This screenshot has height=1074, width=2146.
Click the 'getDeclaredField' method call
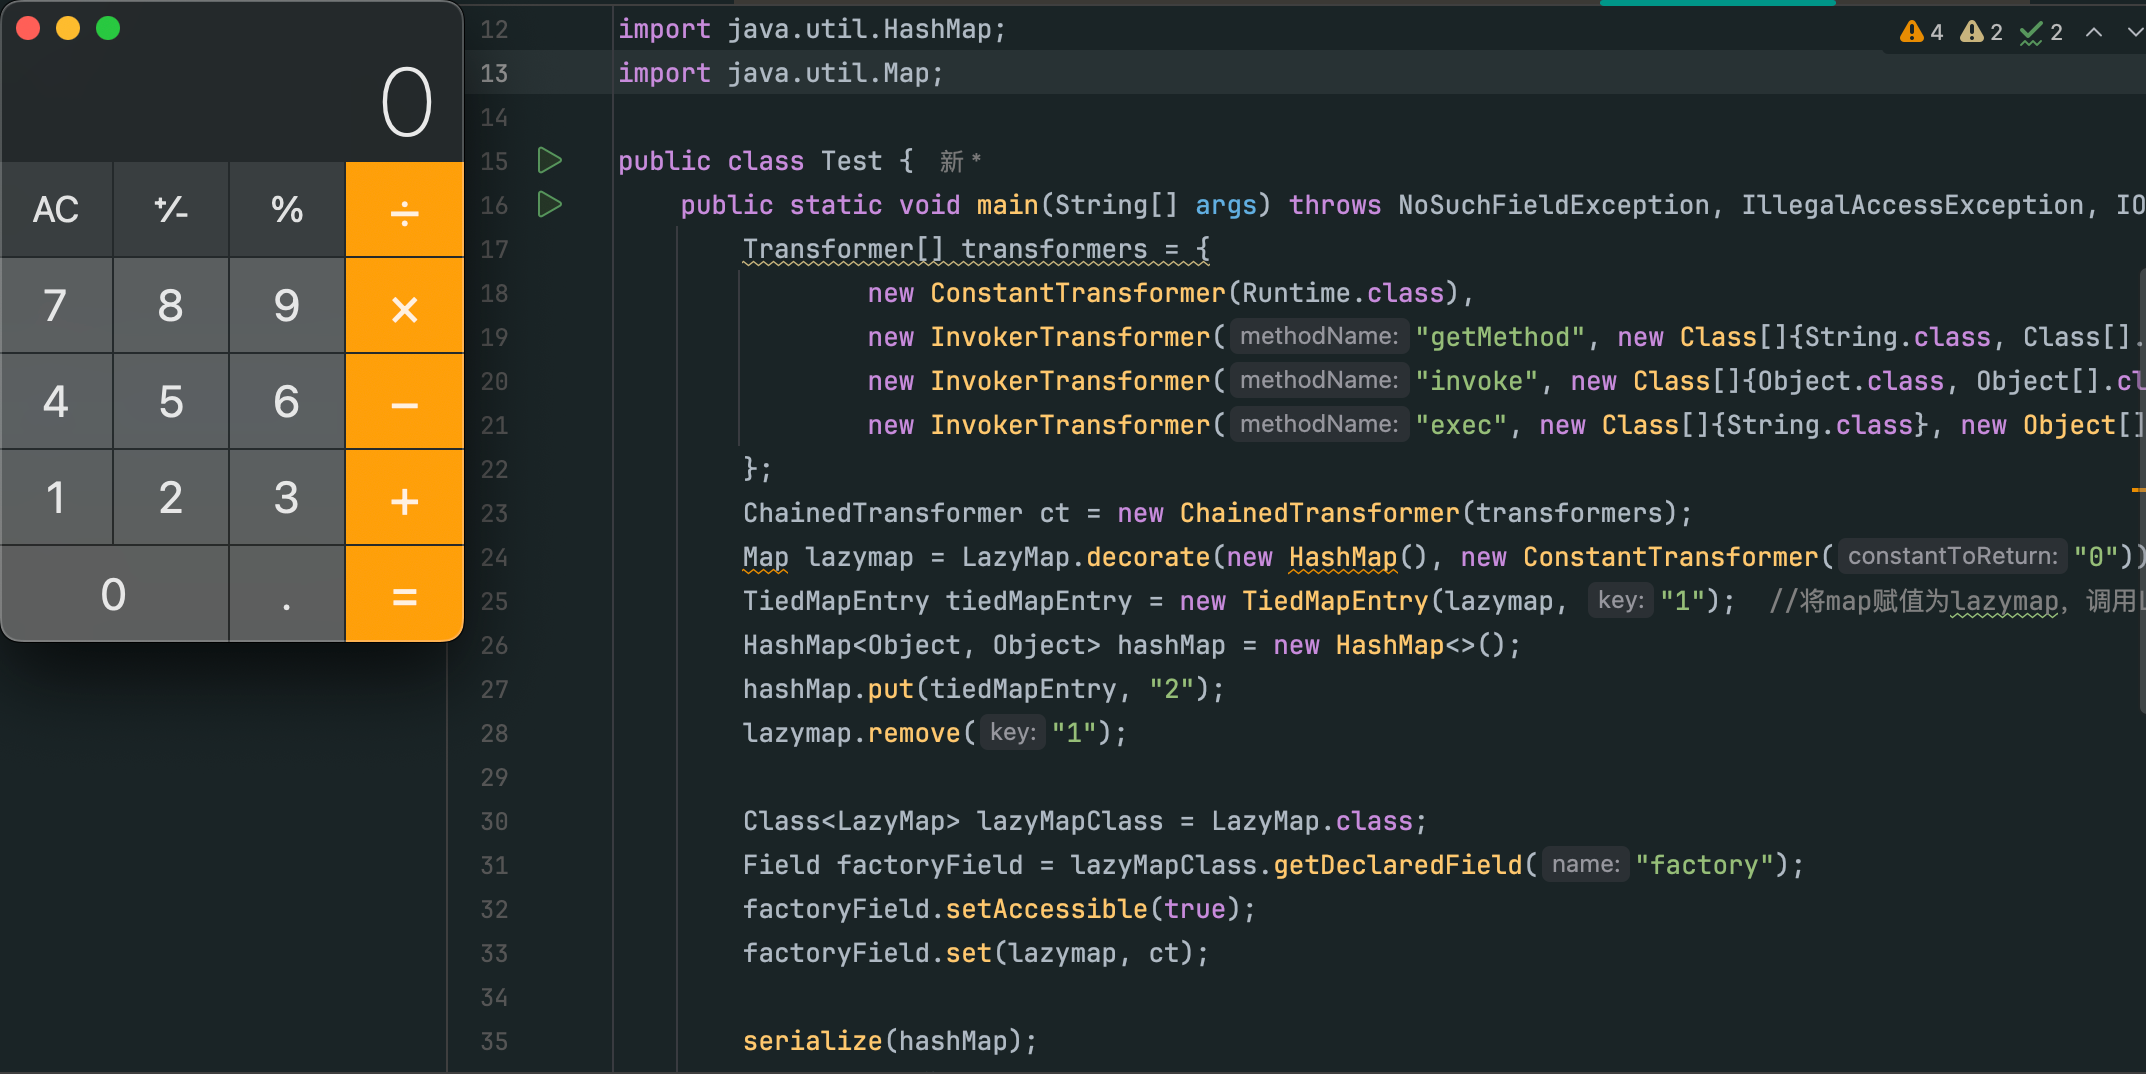pyautogui.click(x=1397, y=865)
